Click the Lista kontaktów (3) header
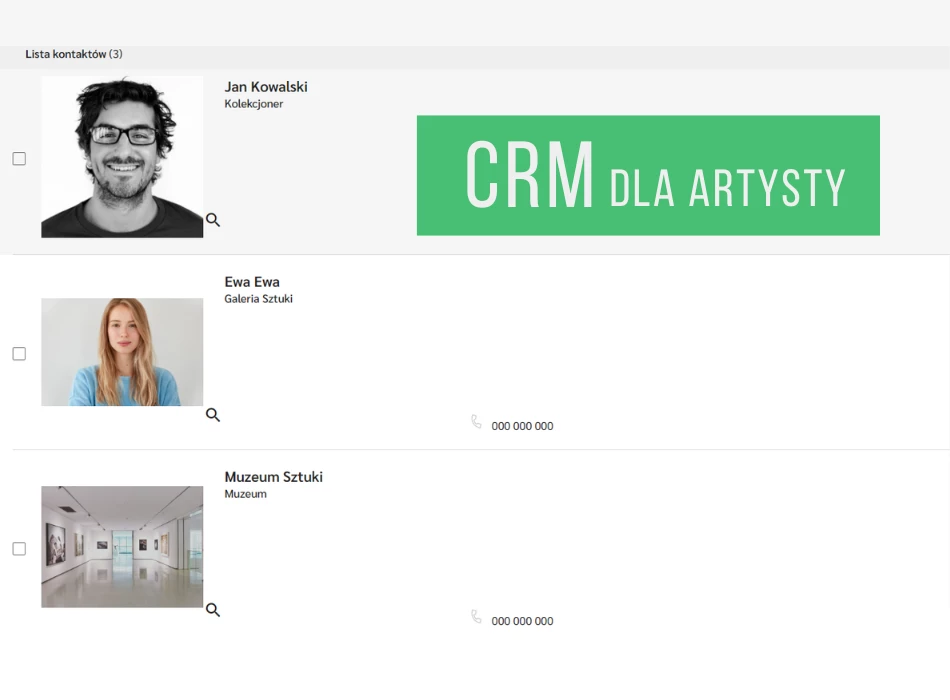Screen dimensions: 950x700 (x=74, y=54)
